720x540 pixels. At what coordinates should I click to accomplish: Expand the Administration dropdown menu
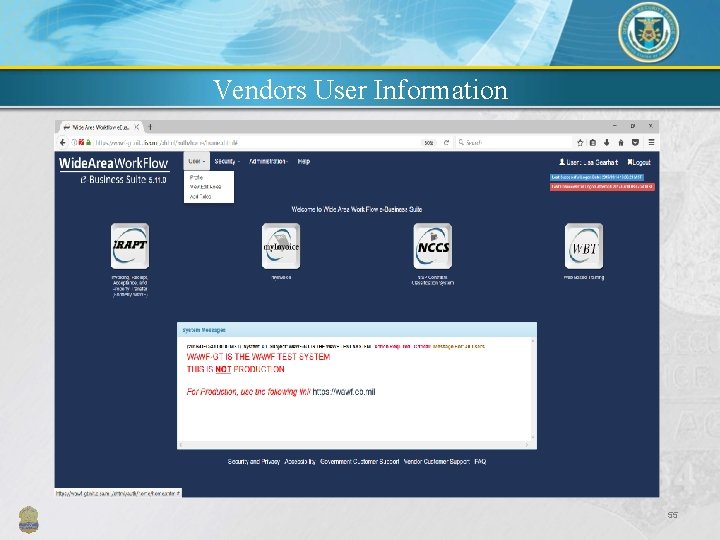tap(268, 161)
